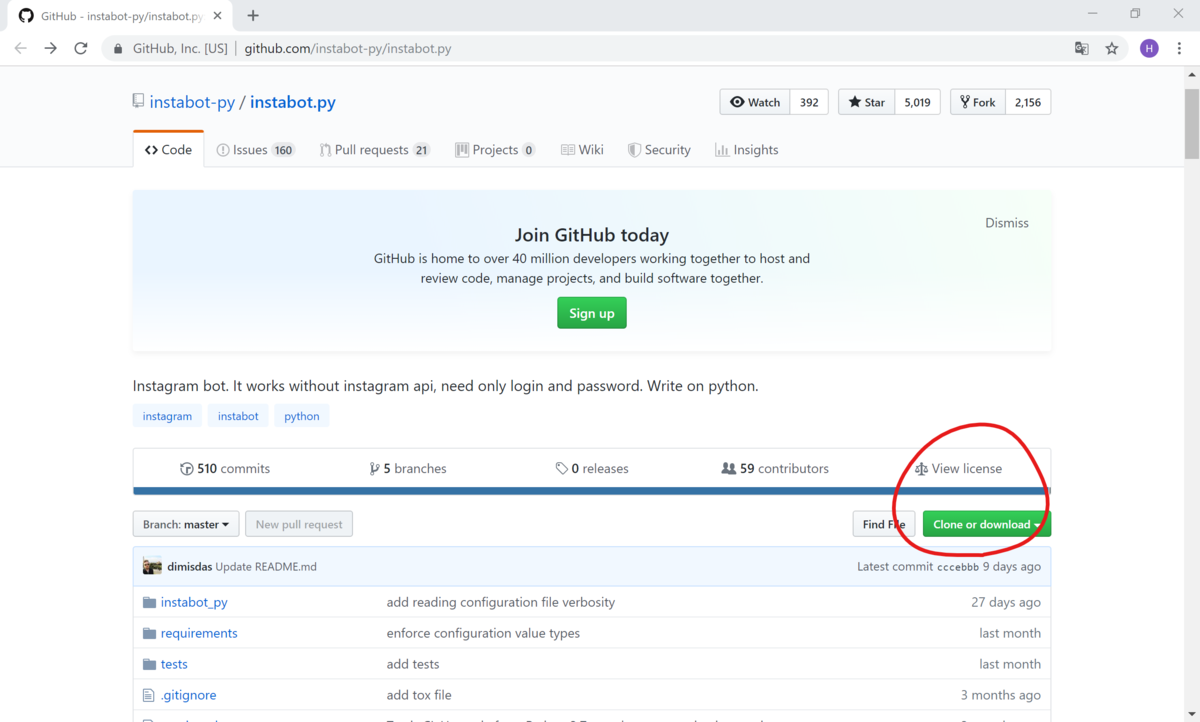Open the instabot.py repository name link
This screenshot has width=1200, height=722.
tap(293, 102)
